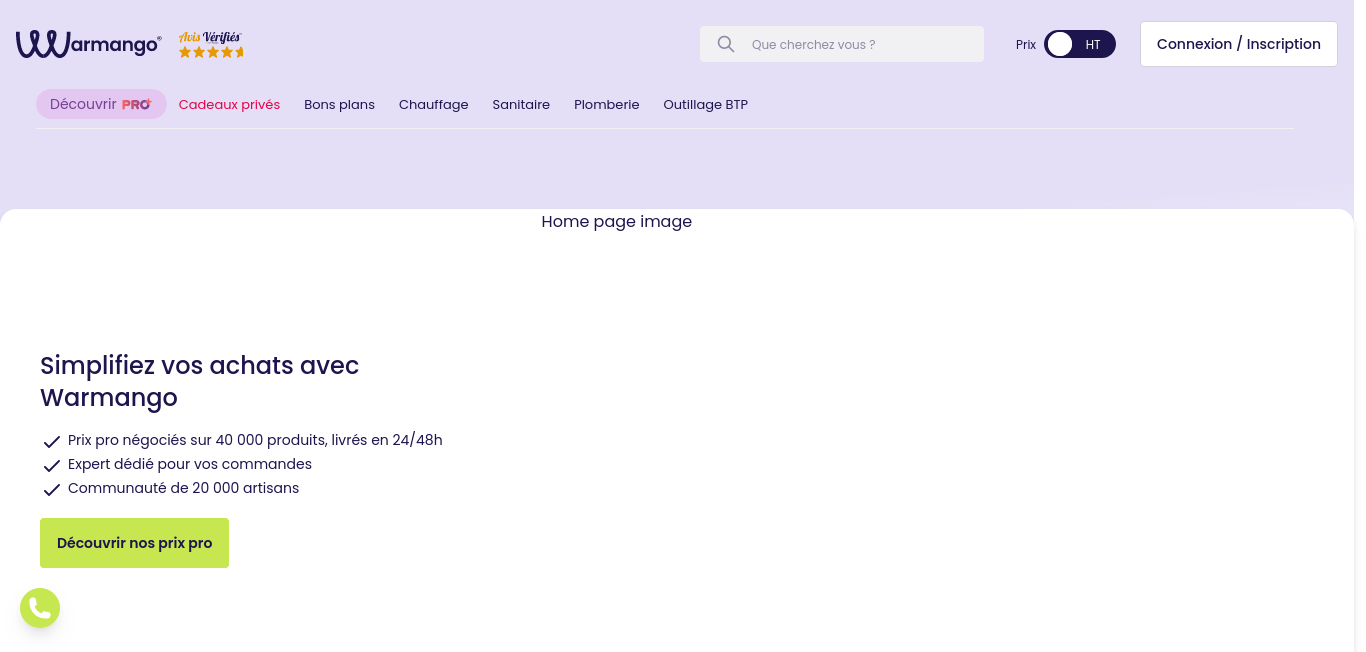
Task: Click the 'Prix' label beside the switch
Action: [x=1026, y=45]
